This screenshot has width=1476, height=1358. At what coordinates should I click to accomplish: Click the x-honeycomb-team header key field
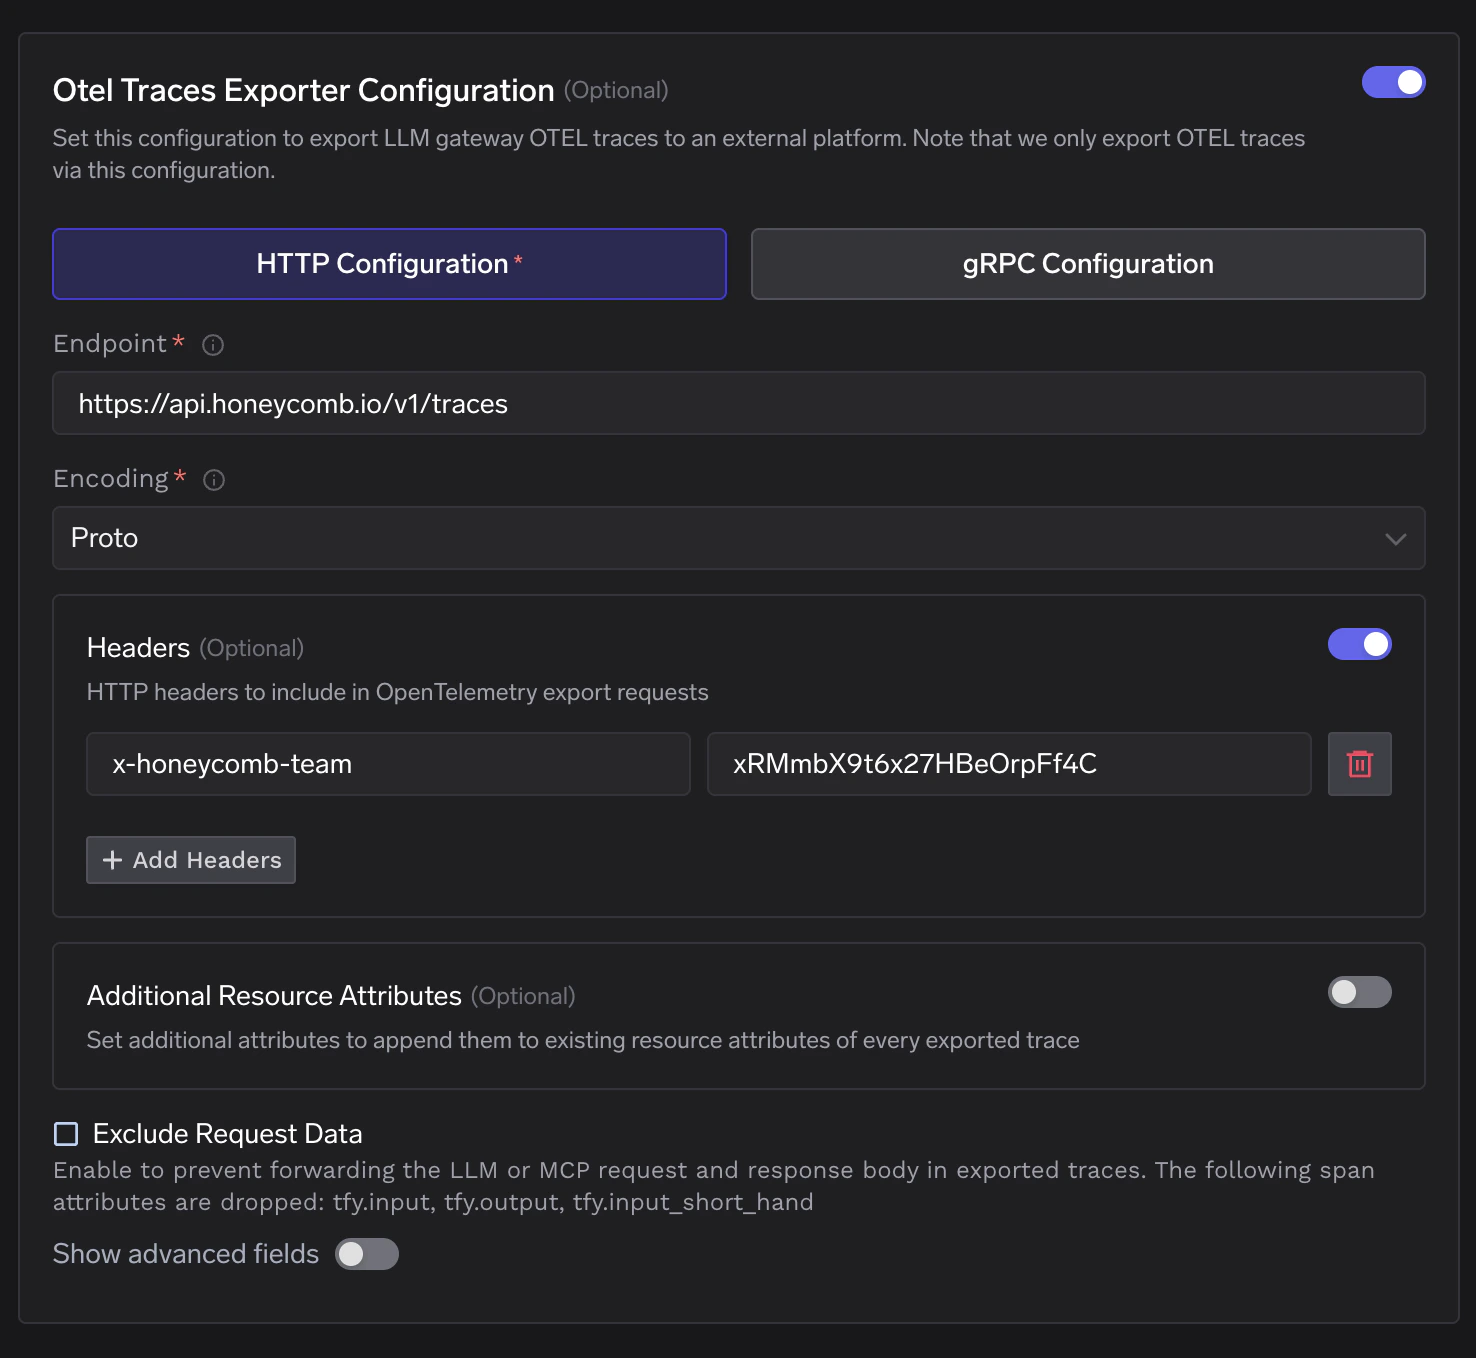tap(389, 764)
